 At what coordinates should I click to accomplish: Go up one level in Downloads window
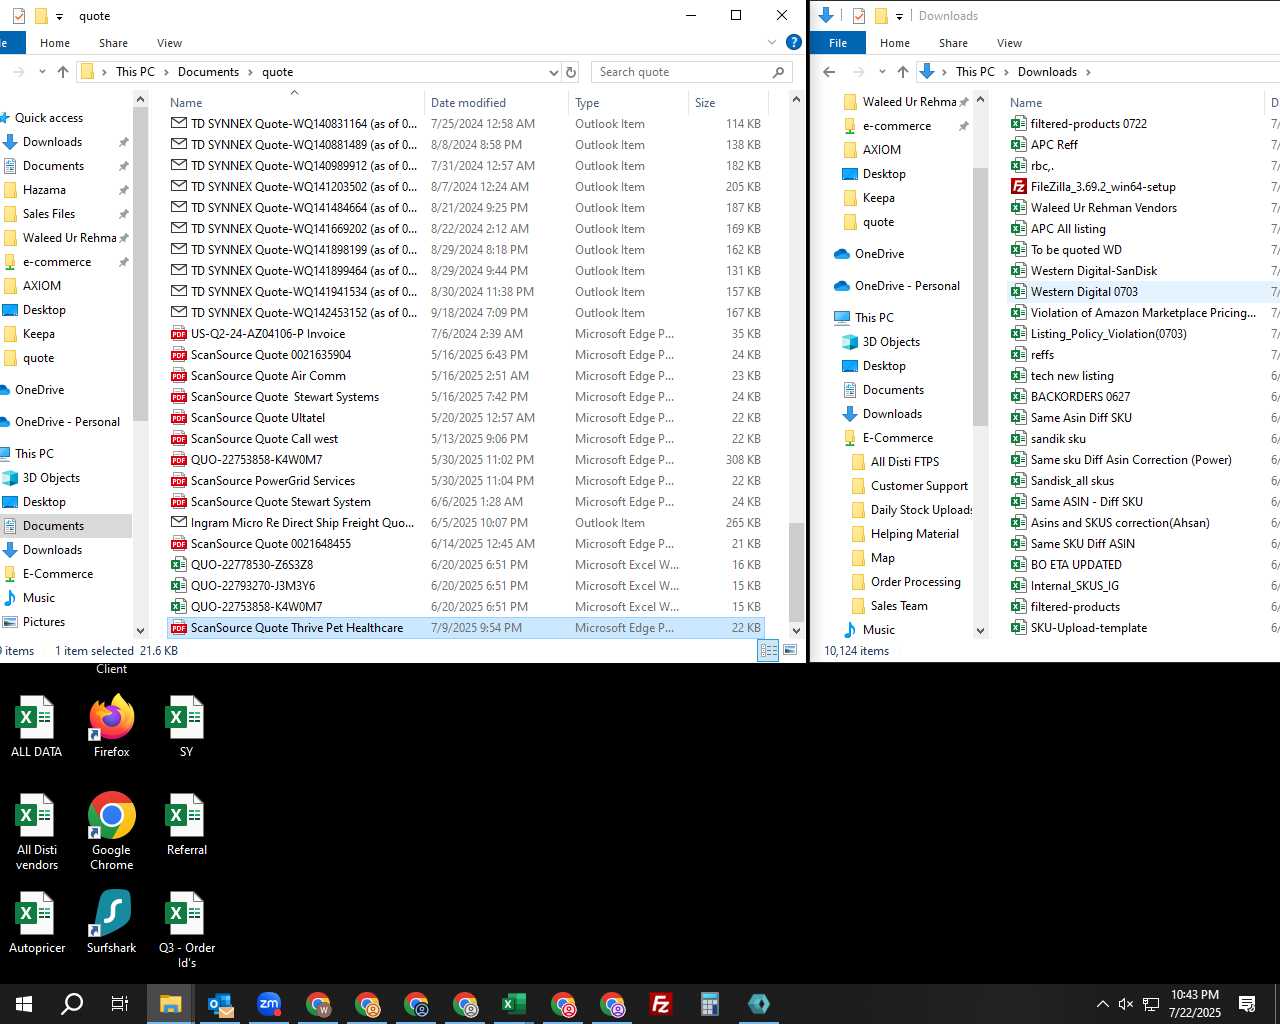point(903,72)
